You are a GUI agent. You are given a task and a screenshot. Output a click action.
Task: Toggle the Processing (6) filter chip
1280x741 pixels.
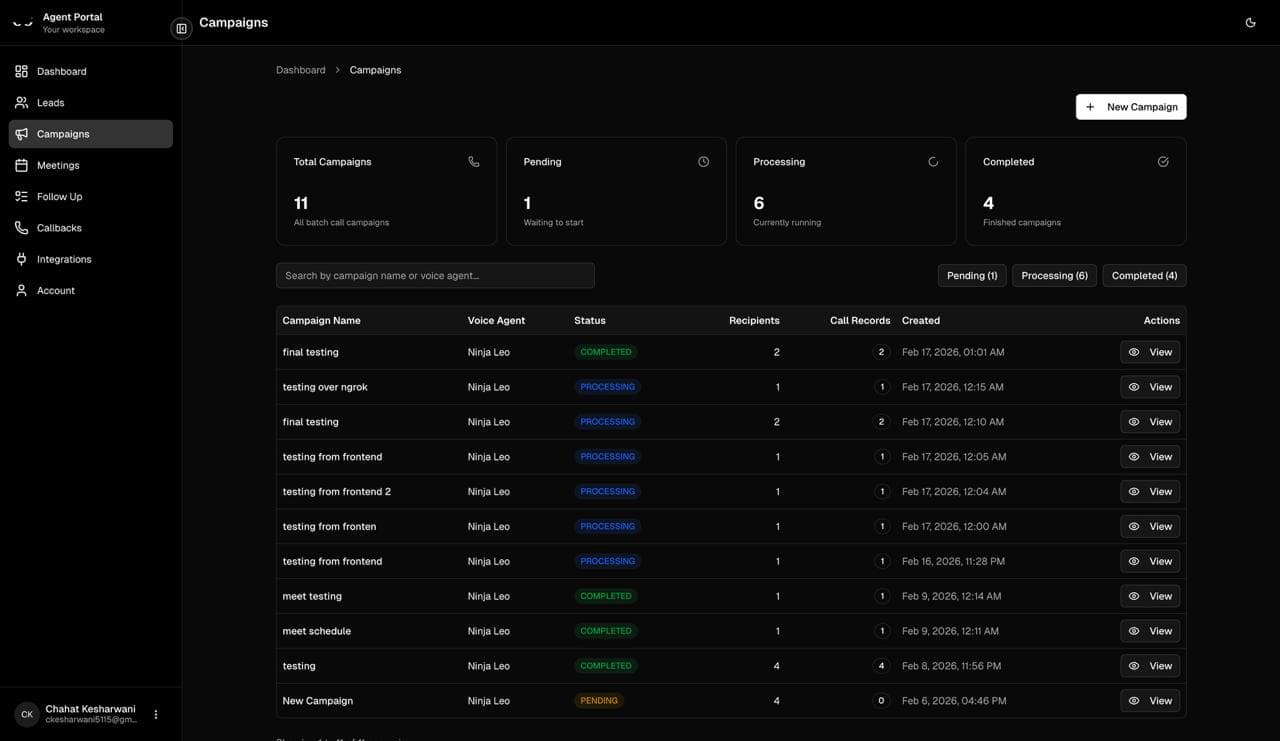1053,275
